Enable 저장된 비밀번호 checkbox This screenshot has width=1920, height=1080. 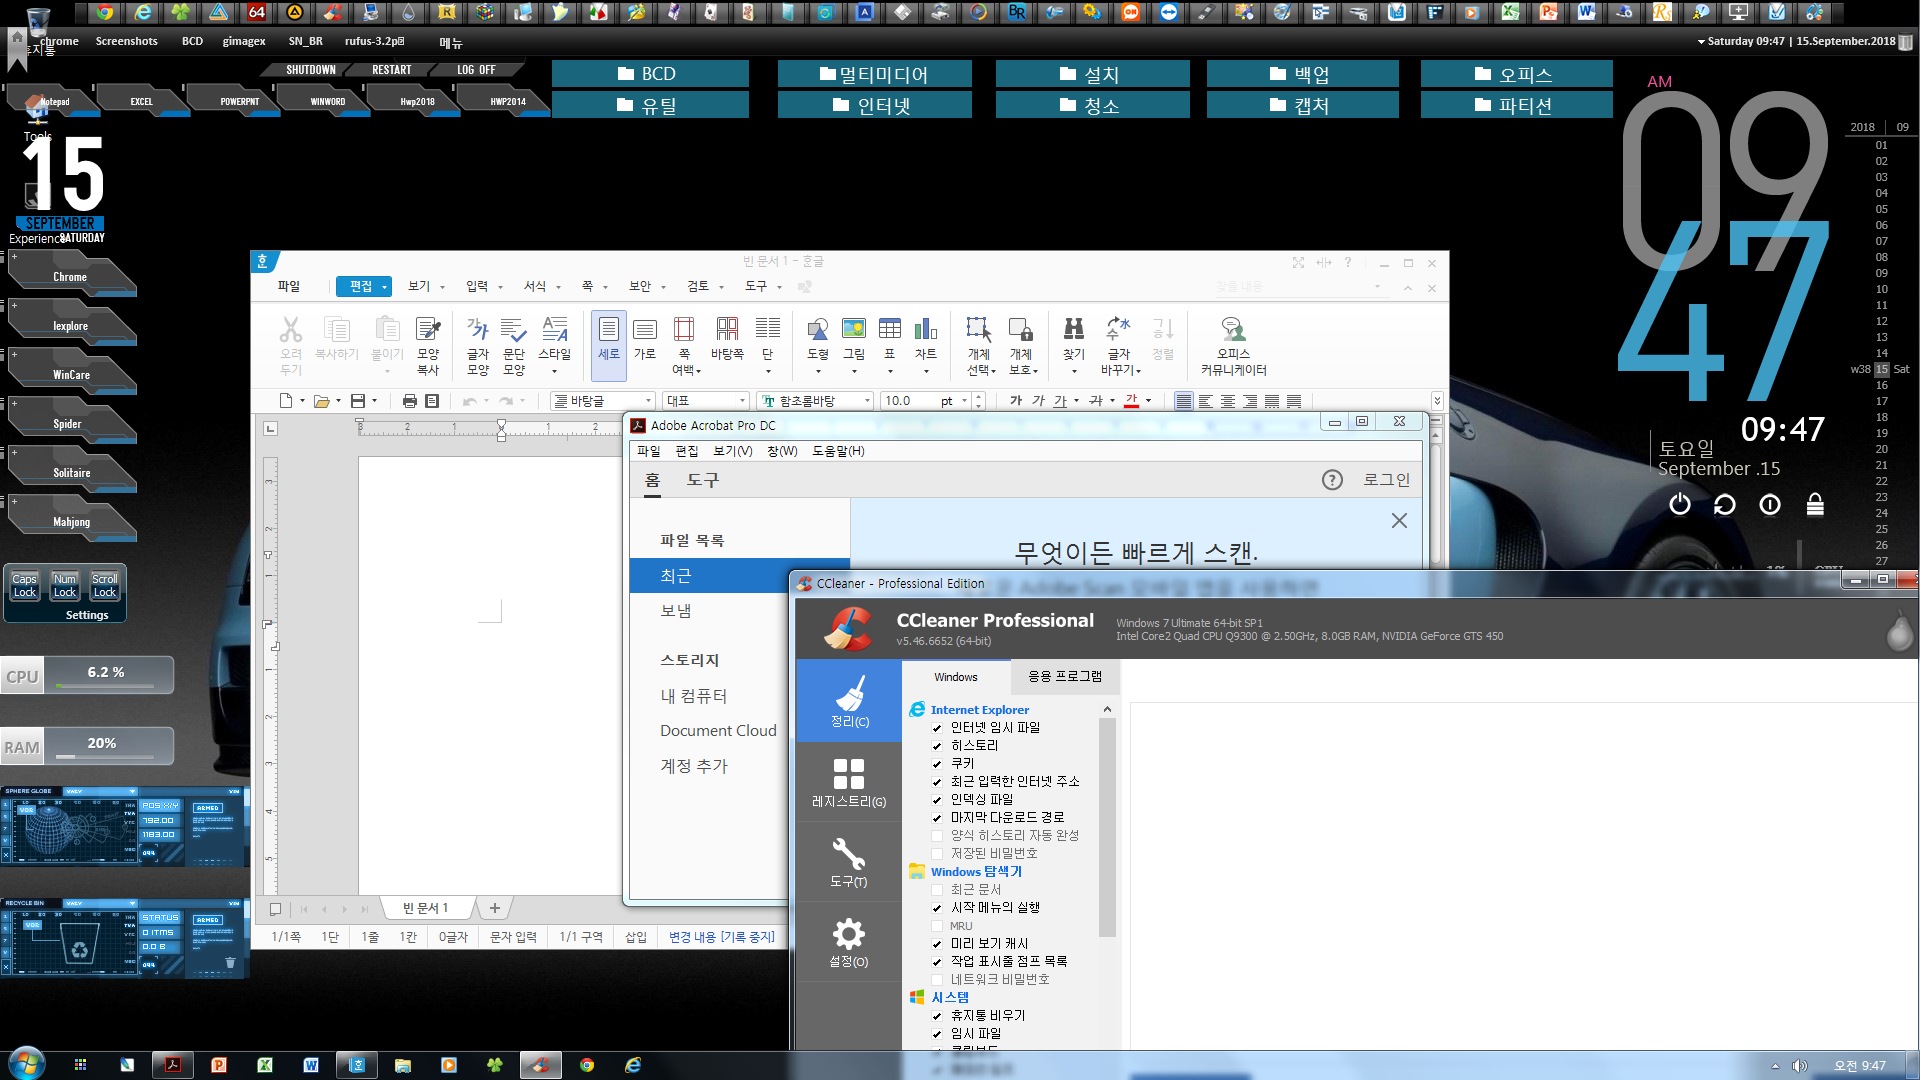[937, 854]
